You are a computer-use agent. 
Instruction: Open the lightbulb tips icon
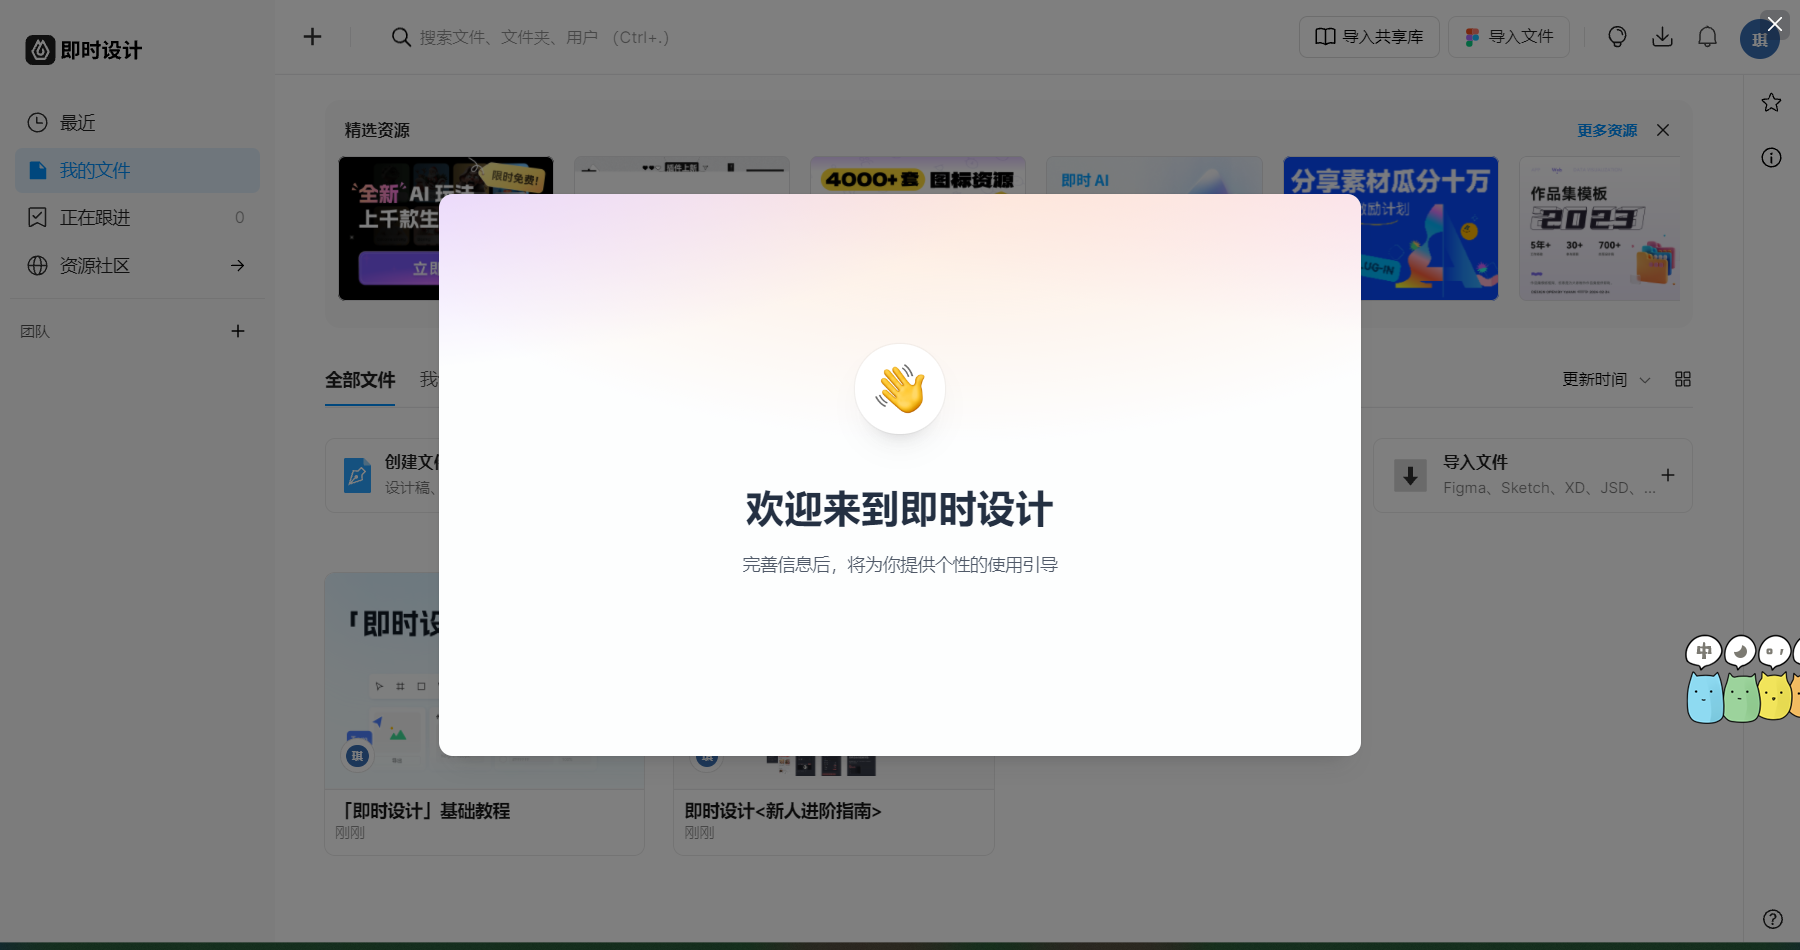coord(1617,37)
